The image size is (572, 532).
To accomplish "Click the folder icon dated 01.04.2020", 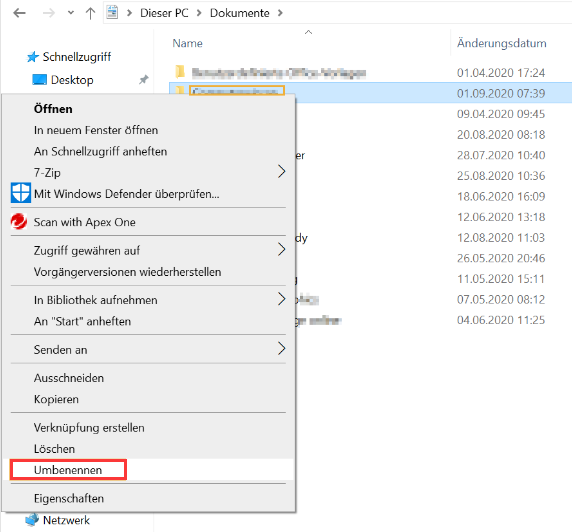I will (180, 72).
